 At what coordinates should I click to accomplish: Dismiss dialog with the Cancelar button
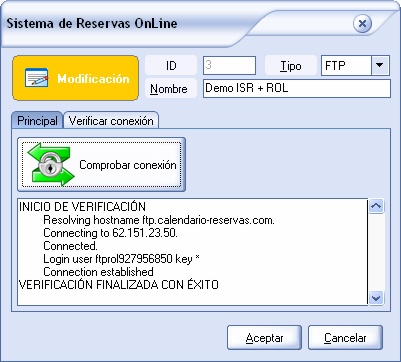tap(345, 338)
